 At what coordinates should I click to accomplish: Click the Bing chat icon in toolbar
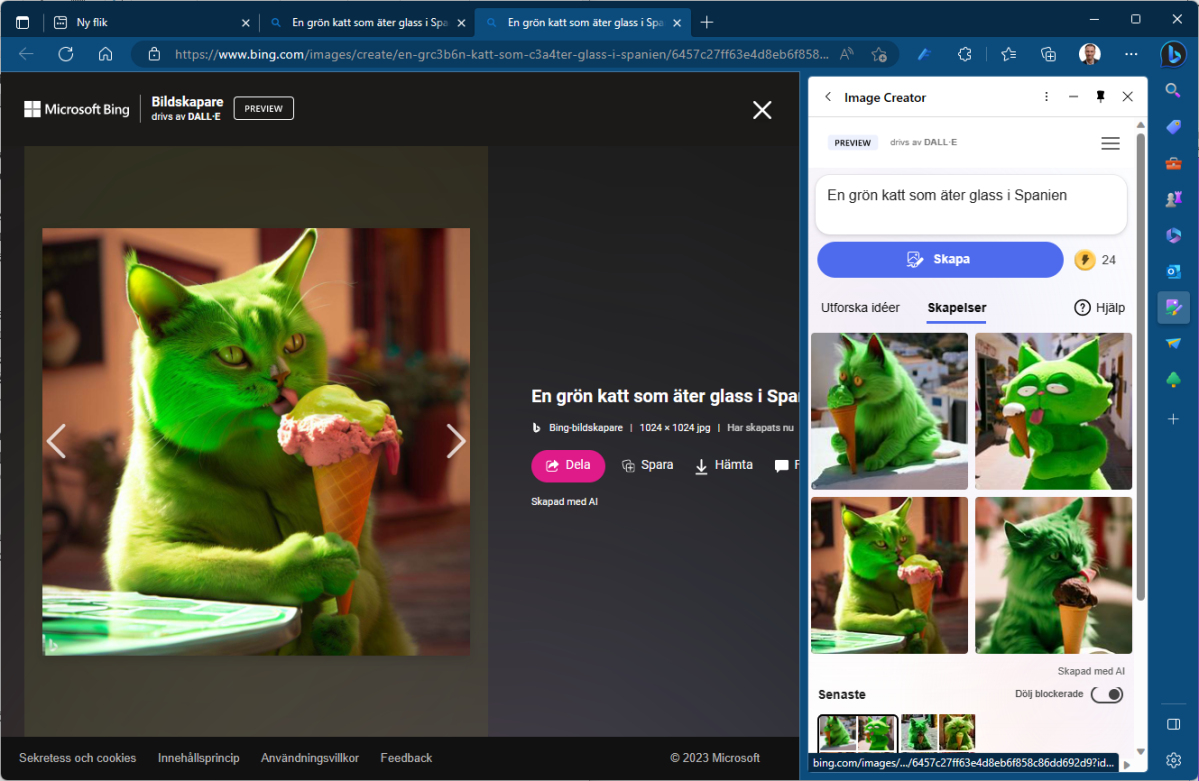click(x=1172, y=54)
